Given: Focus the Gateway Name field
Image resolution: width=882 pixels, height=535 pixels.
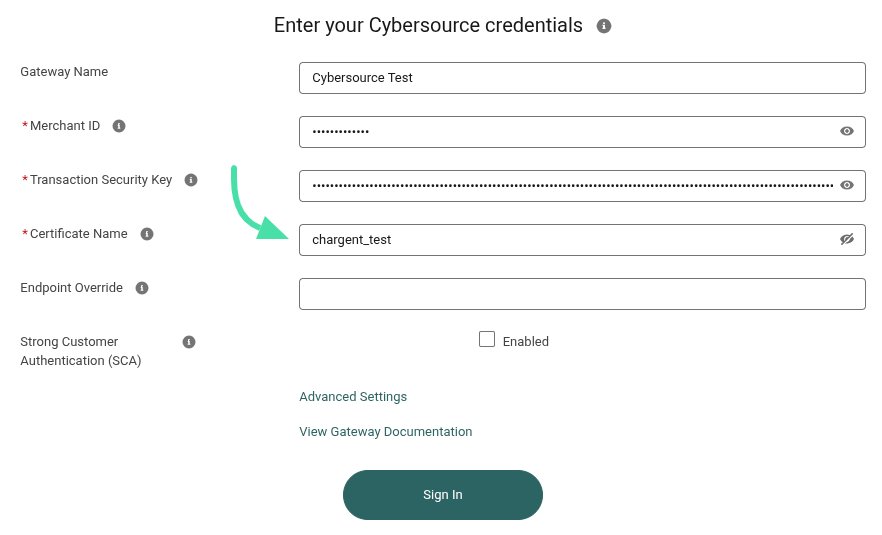Looking at the screenshot, I should tap(582, 78).
